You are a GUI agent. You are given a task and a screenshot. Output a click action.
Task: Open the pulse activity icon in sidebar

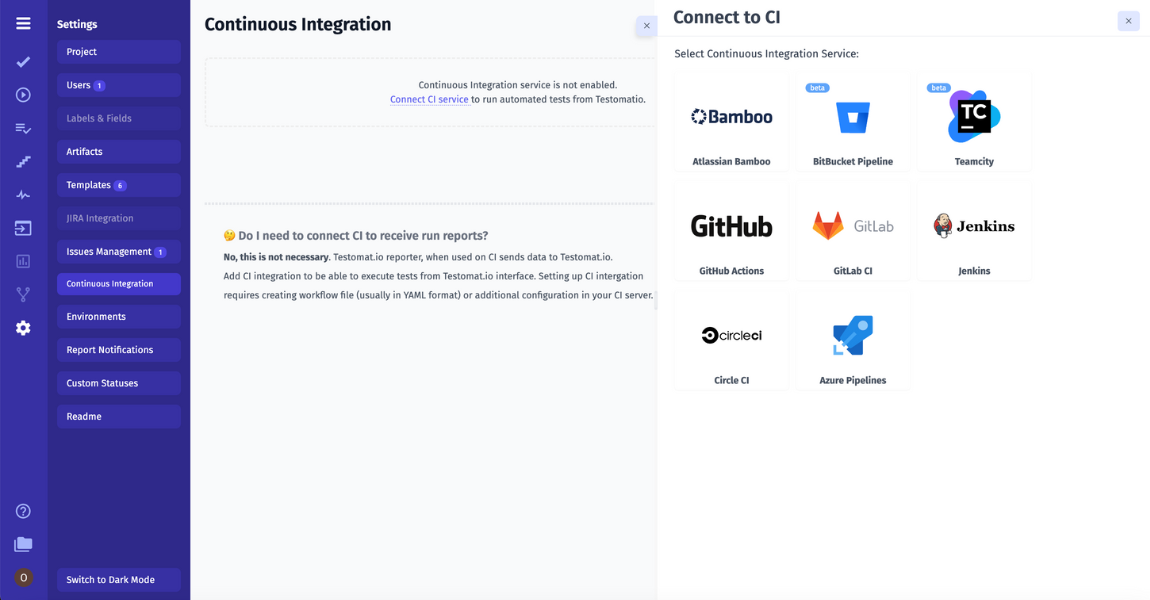click(x=22, y=194)
